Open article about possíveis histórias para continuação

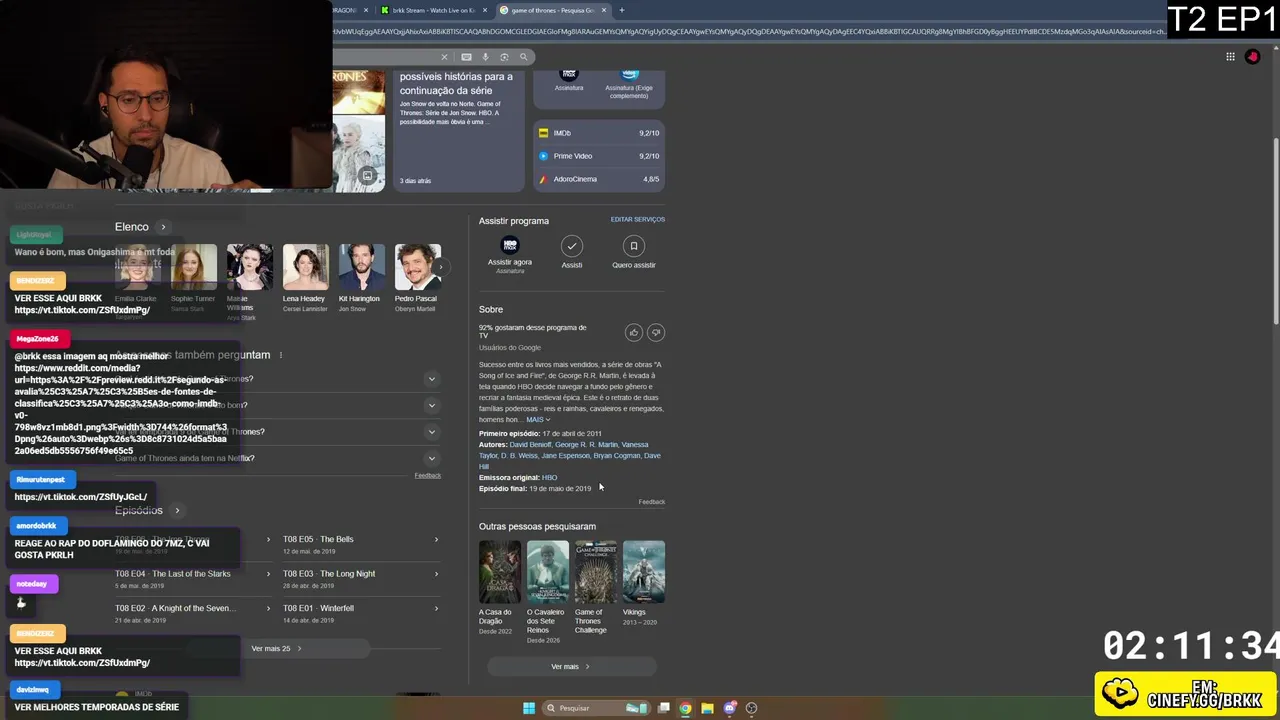tap(458, 129)
